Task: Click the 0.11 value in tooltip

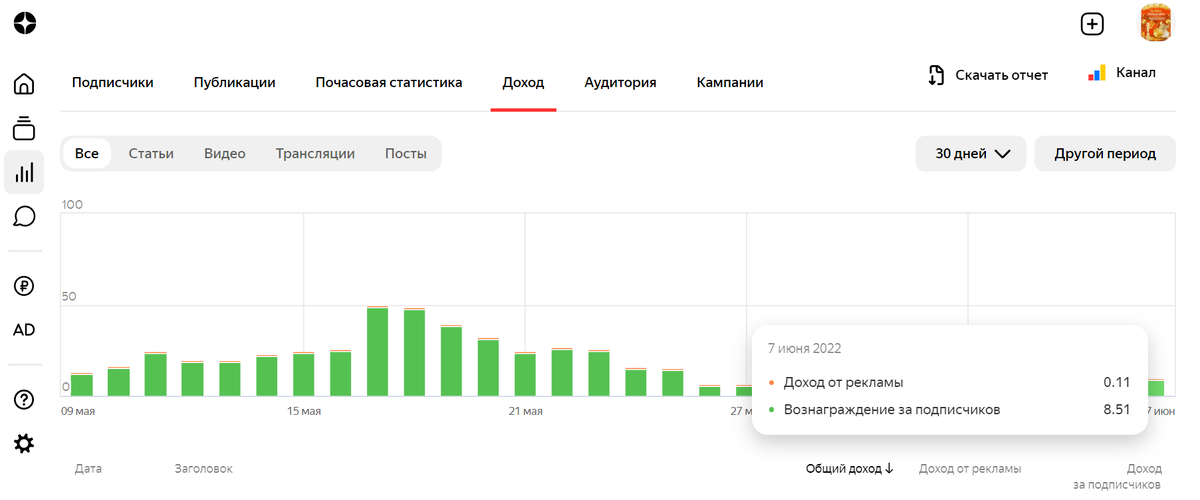Action: 1117,383
